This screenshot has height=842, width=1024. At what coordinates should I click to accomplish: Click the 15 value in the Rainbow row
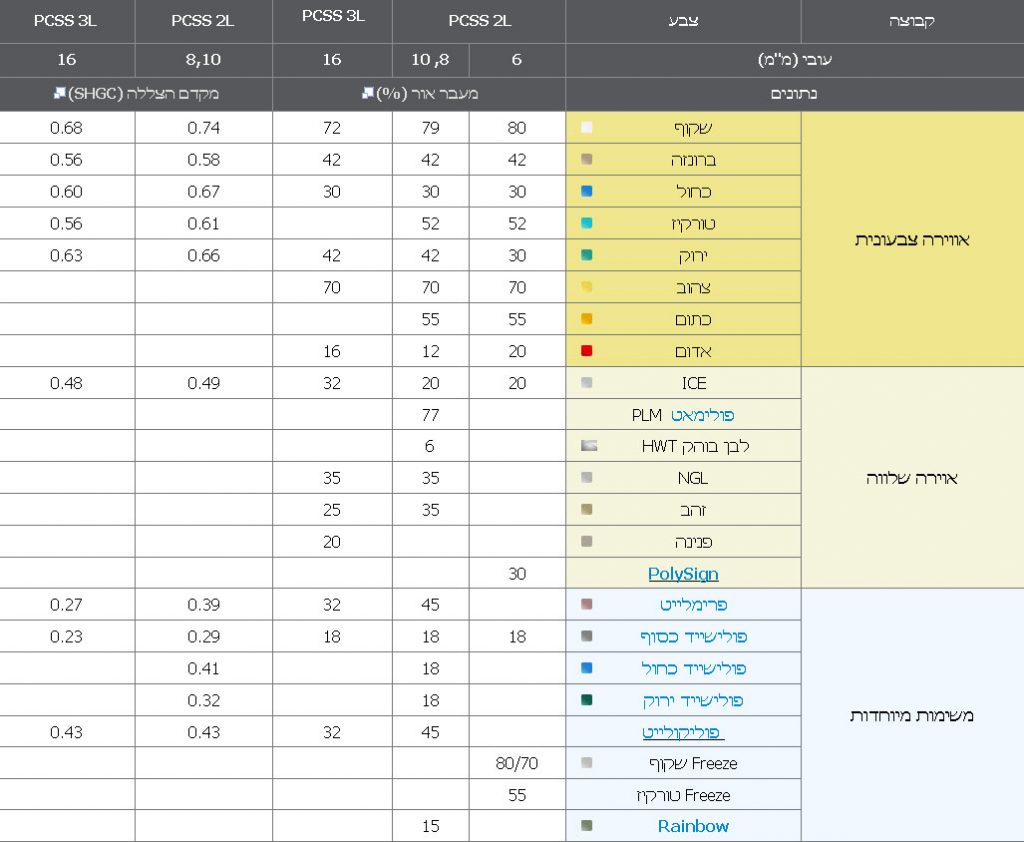pyautogui.click(x=430, y=826)
